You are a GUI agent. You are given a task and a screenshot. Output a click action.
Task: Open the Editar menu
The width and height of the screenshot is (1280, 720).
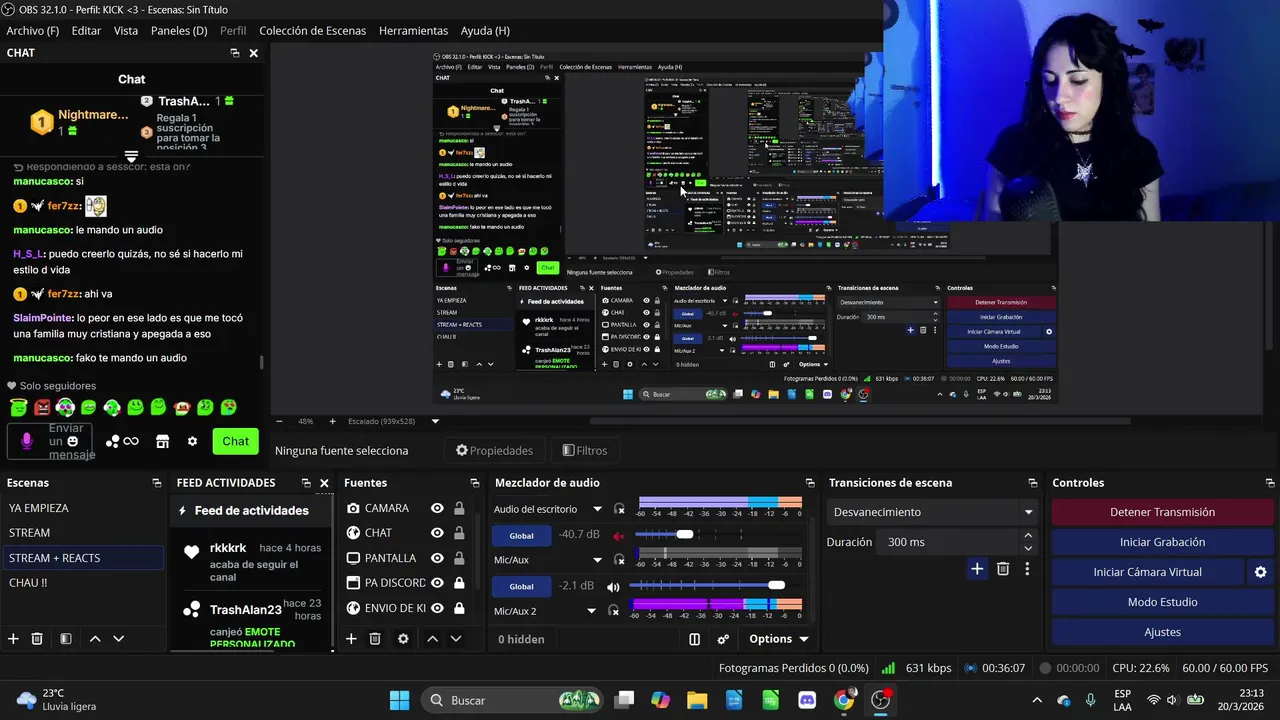click(86, 31)
